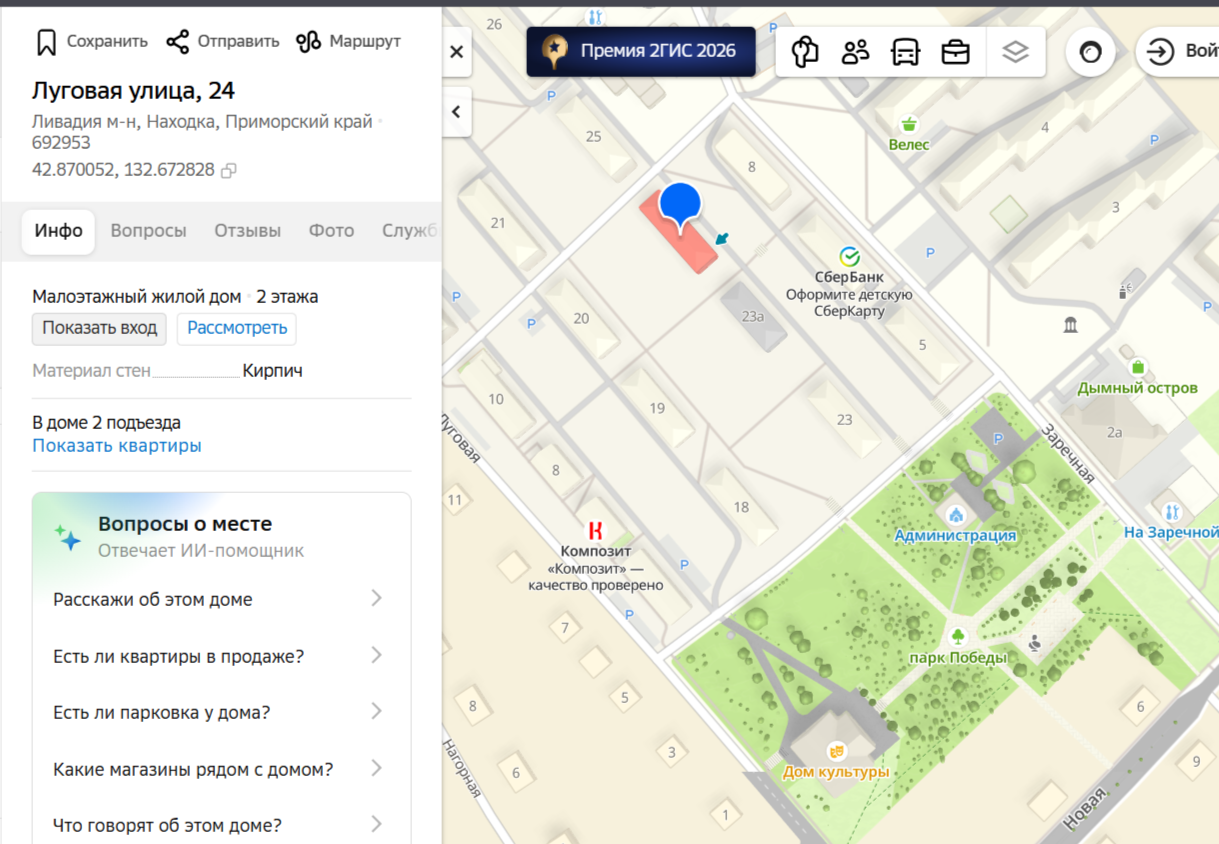
Task: Click the blue location pin marker
Action: 680,207
